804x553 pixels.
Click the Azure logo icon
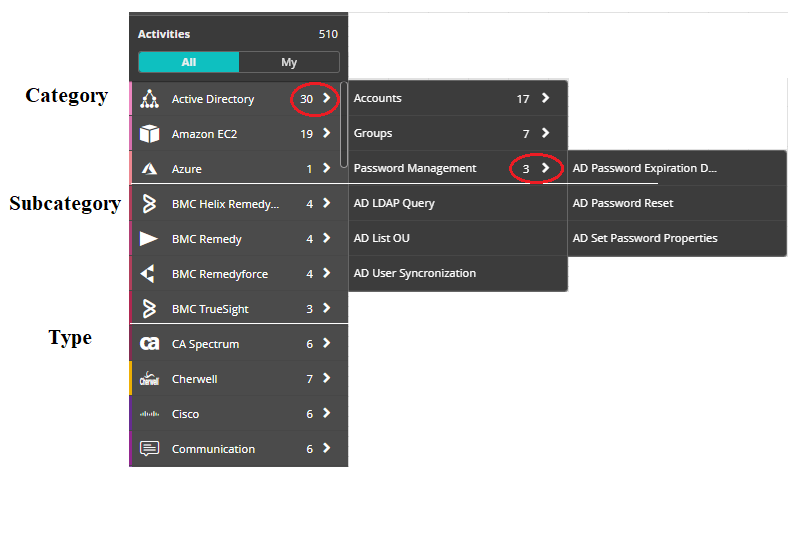point(149,169)
